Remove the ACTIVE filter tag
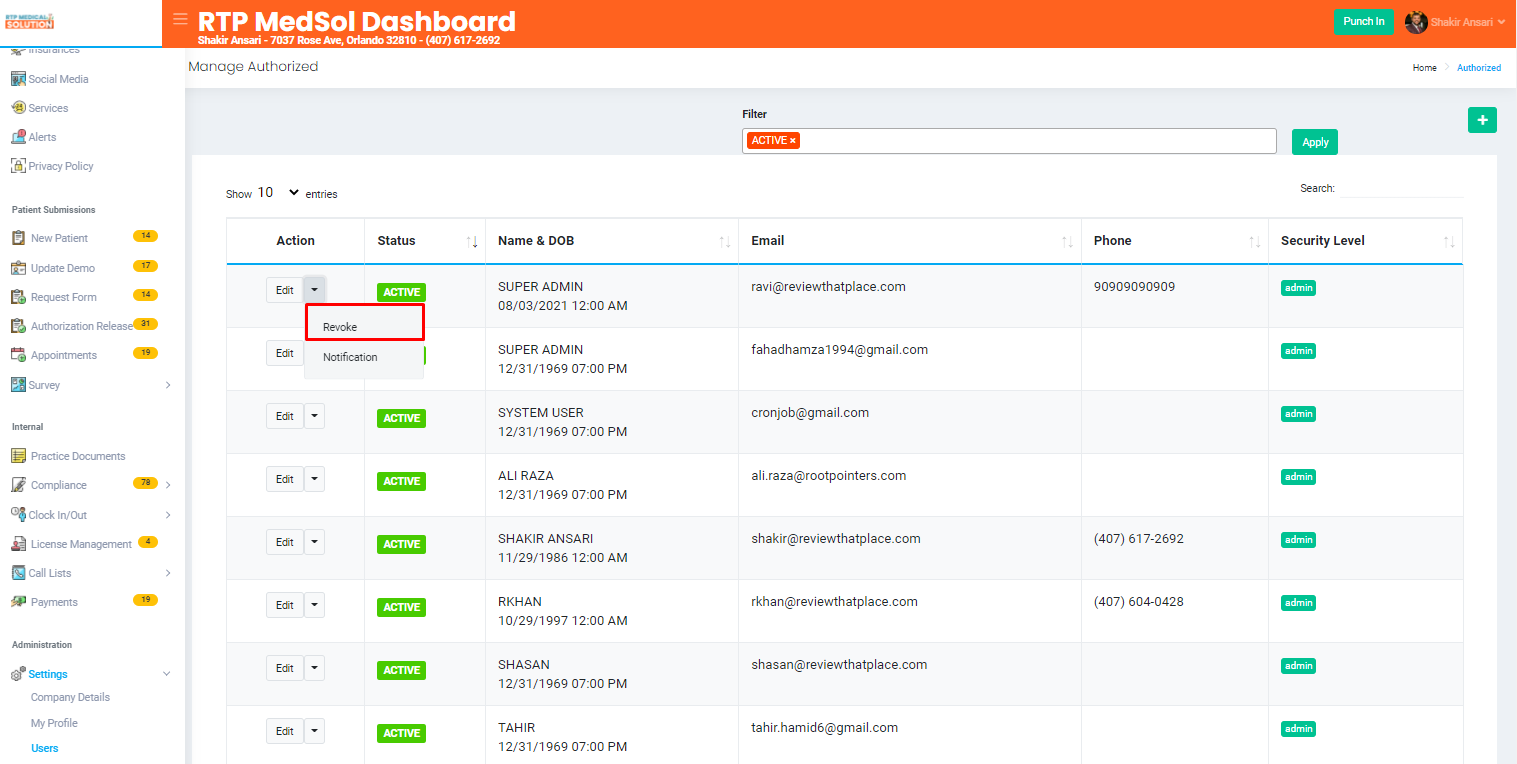The height and width of the screenshot is (764, 1517). point(793,141)
